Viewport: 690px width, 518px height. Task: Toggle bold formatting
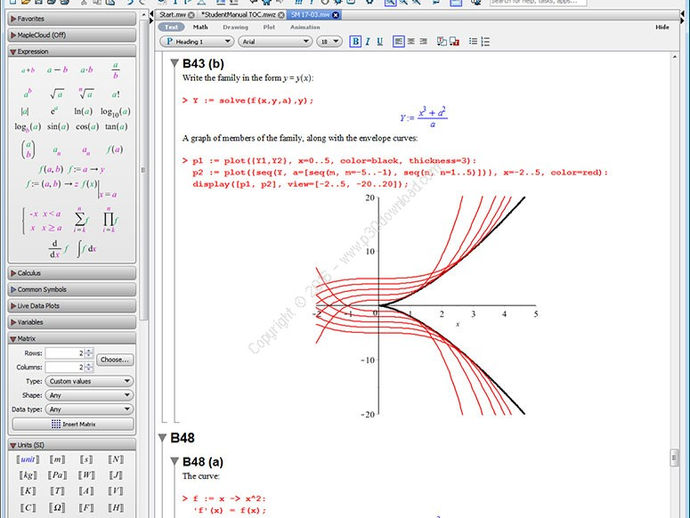click(355, 41)
